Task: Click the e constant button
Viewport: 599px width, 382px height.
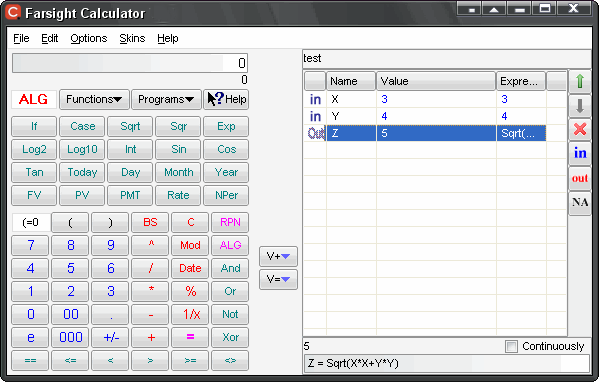Action: tap(30, 337)
